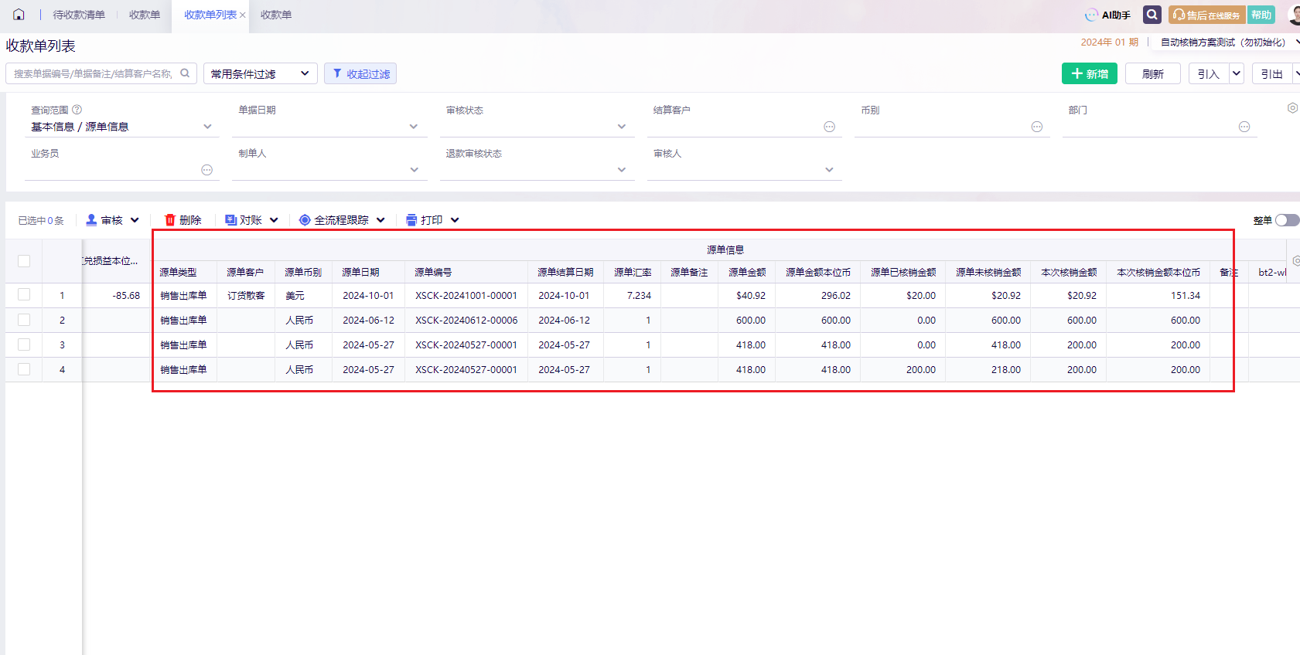Click the 业务员 ellipsis picker icon
The image size is (1300, 655).
207,170
